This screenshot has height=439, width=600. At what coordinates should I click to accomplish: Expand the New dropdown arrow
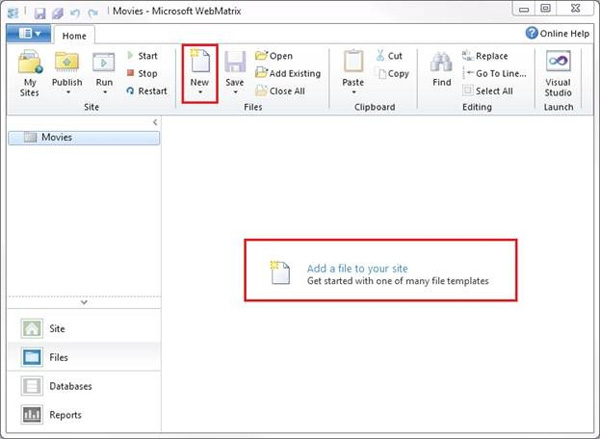tap(200, 92)
